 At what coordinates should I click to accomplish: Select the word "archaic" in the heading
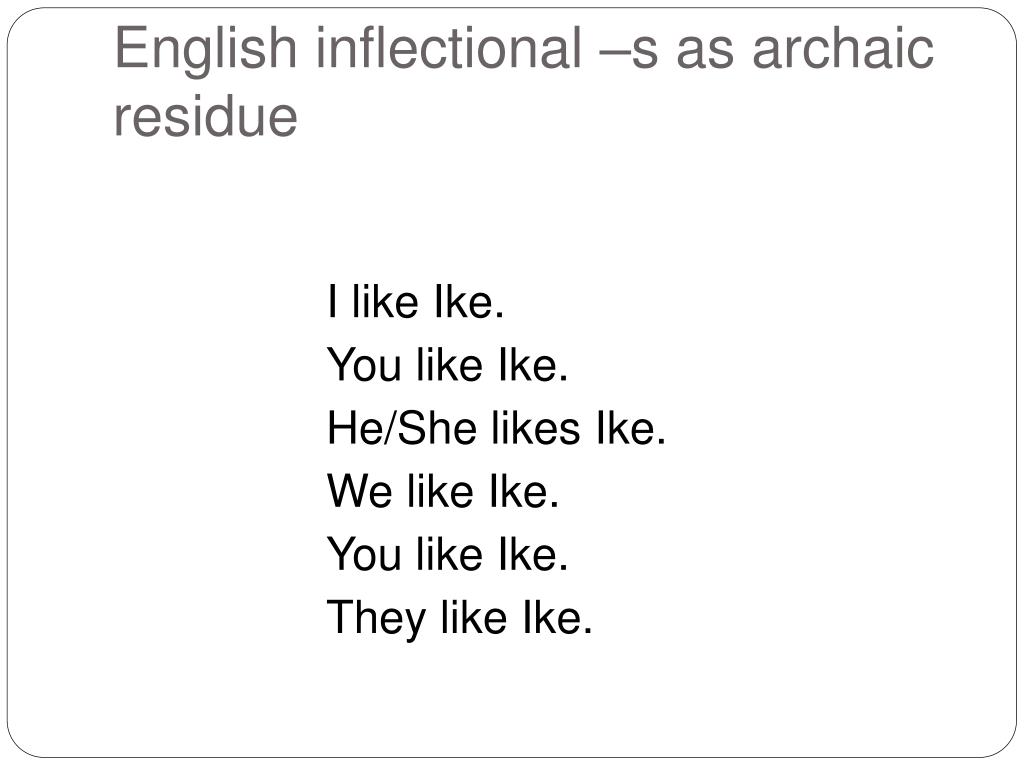843,48
